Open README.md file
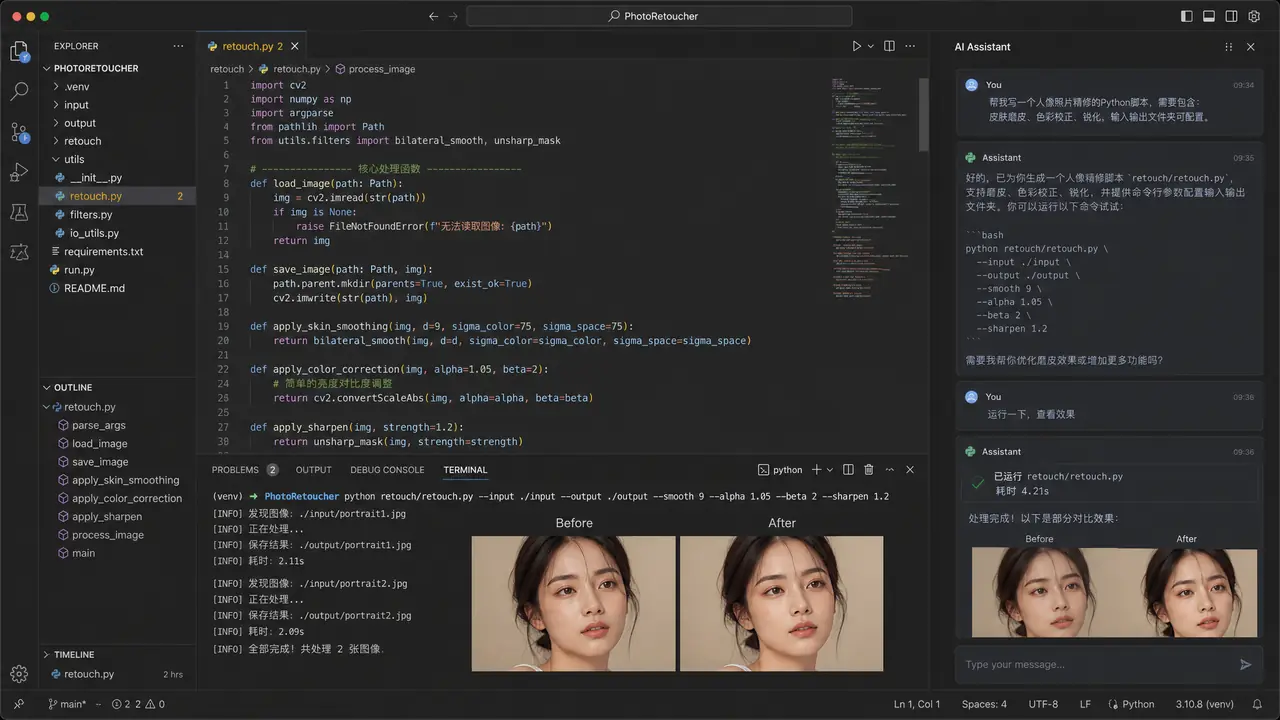1280x720 pixels. 118,288
